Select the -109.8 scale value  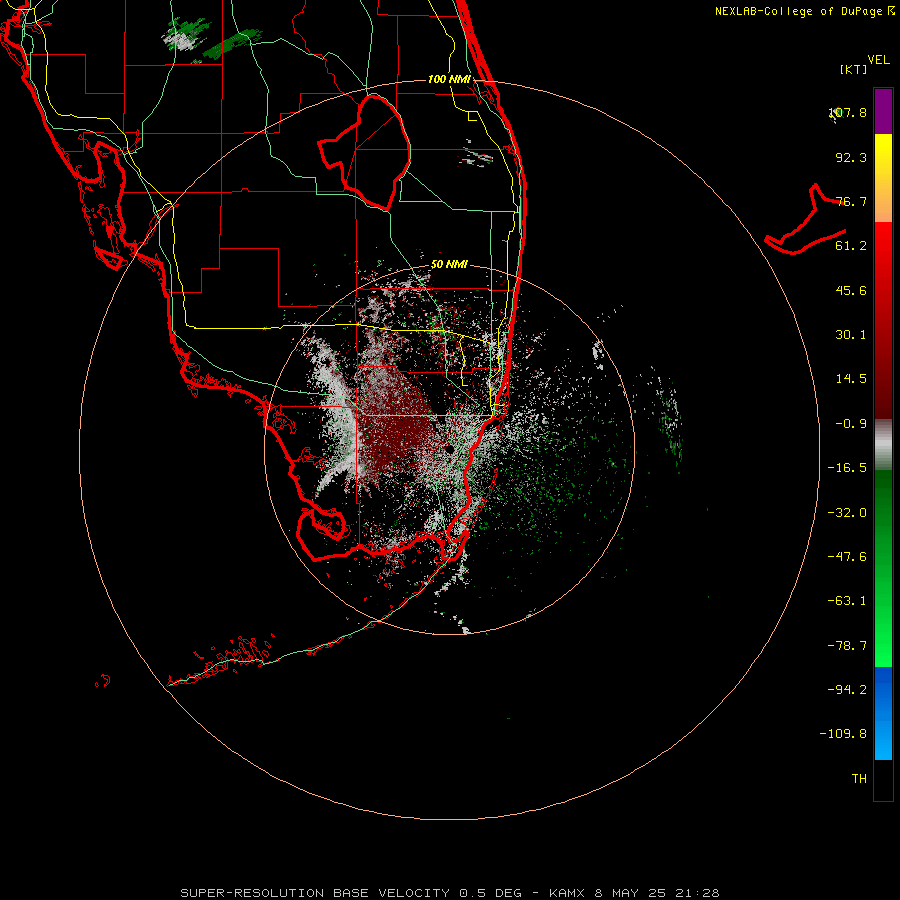[x=843, y=734]
